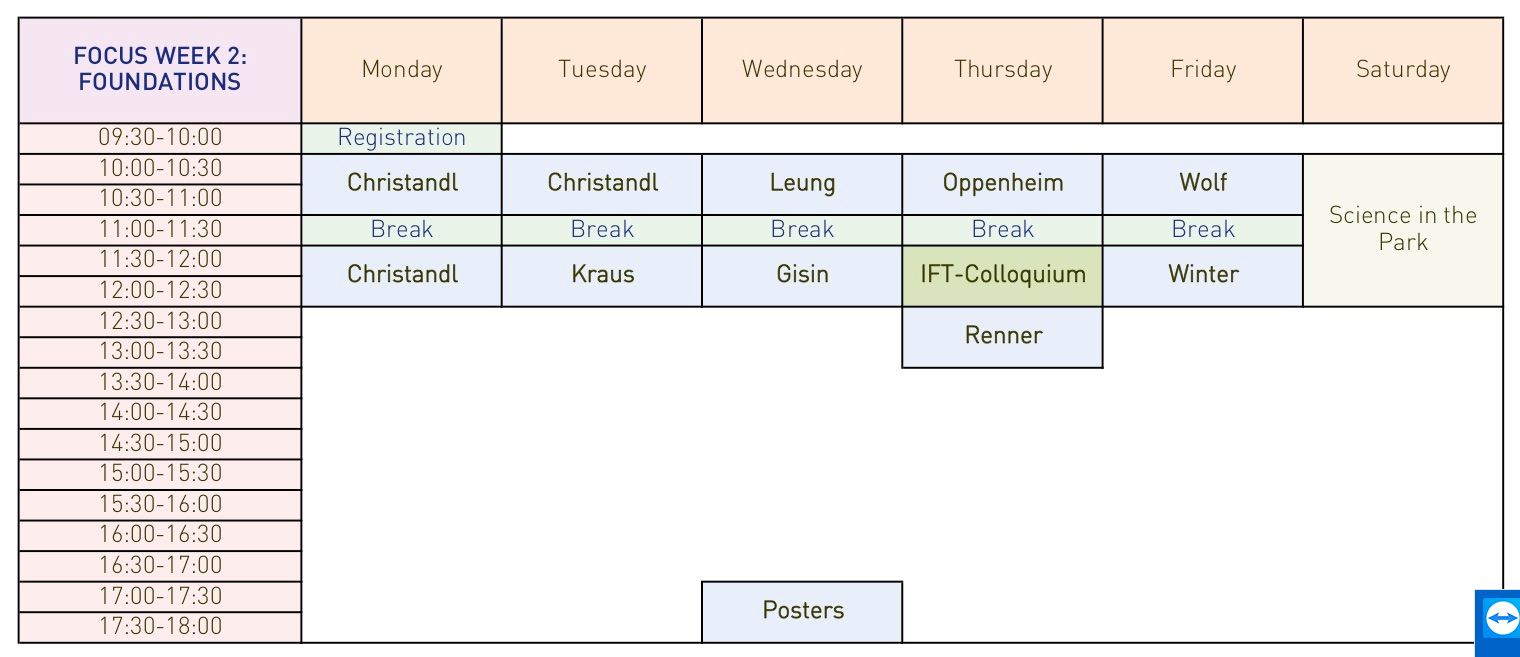This screenshot has width=1520, height=657.
Task: Click the Monday column header
Action: click(x=401, y=70)
